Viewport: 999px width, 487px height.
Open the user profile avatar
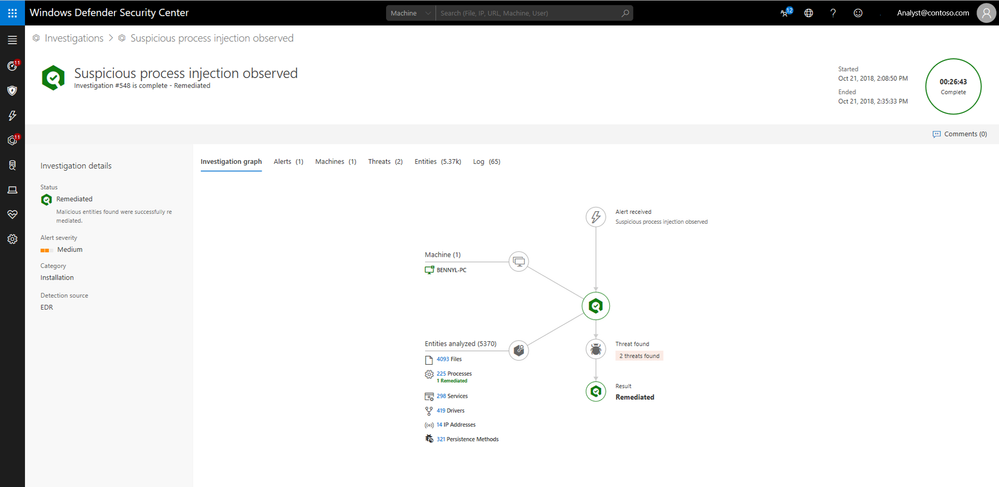pyautogui.click(x=986, y=13)
